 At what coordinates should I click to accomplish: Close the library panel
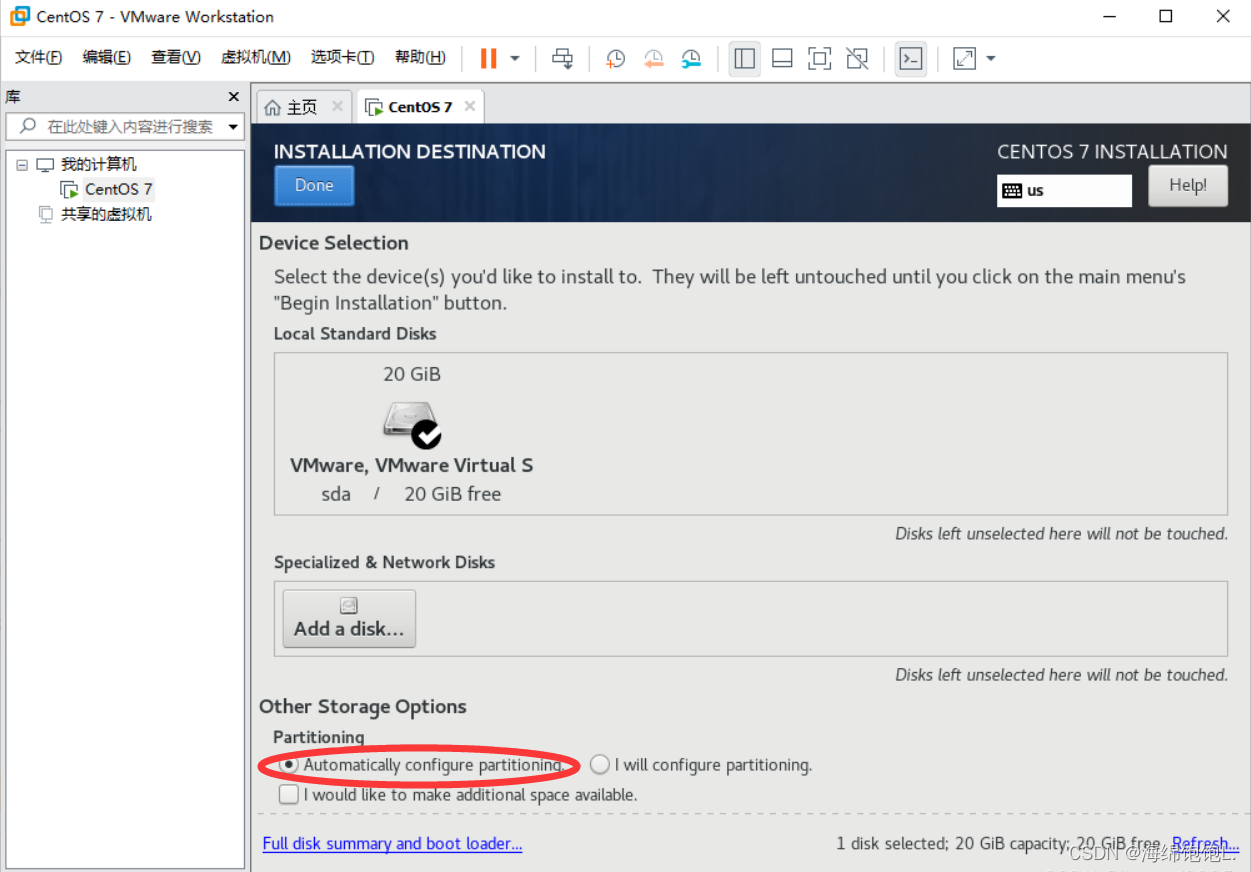(234, 97)
